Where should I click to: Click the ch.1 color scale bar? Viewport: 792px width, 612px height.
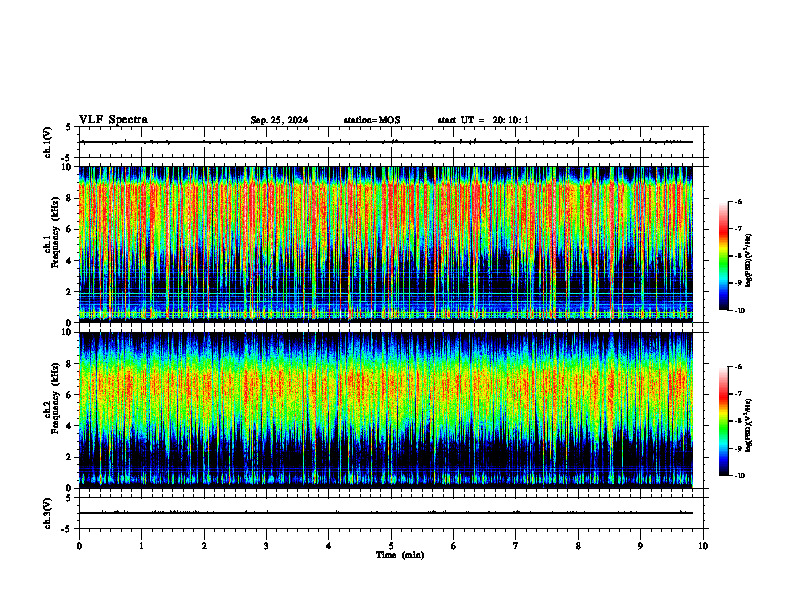[723, 256]
